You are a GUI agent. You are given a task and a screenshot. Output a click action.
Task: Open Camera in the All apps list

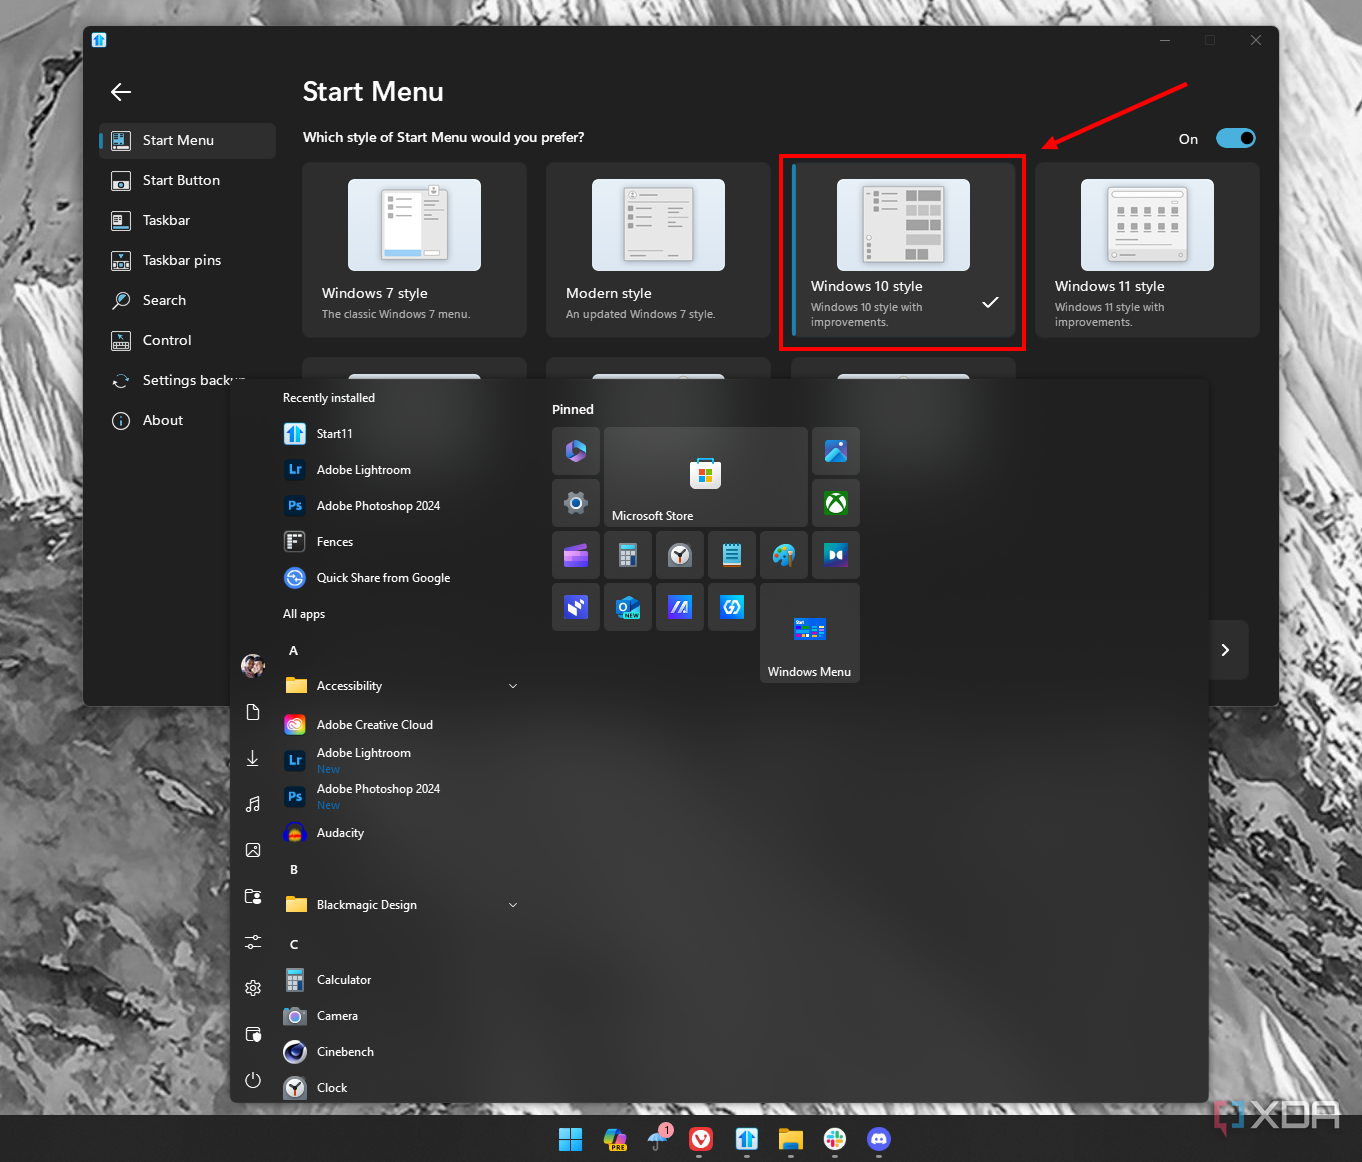[x=402, y=1016]
